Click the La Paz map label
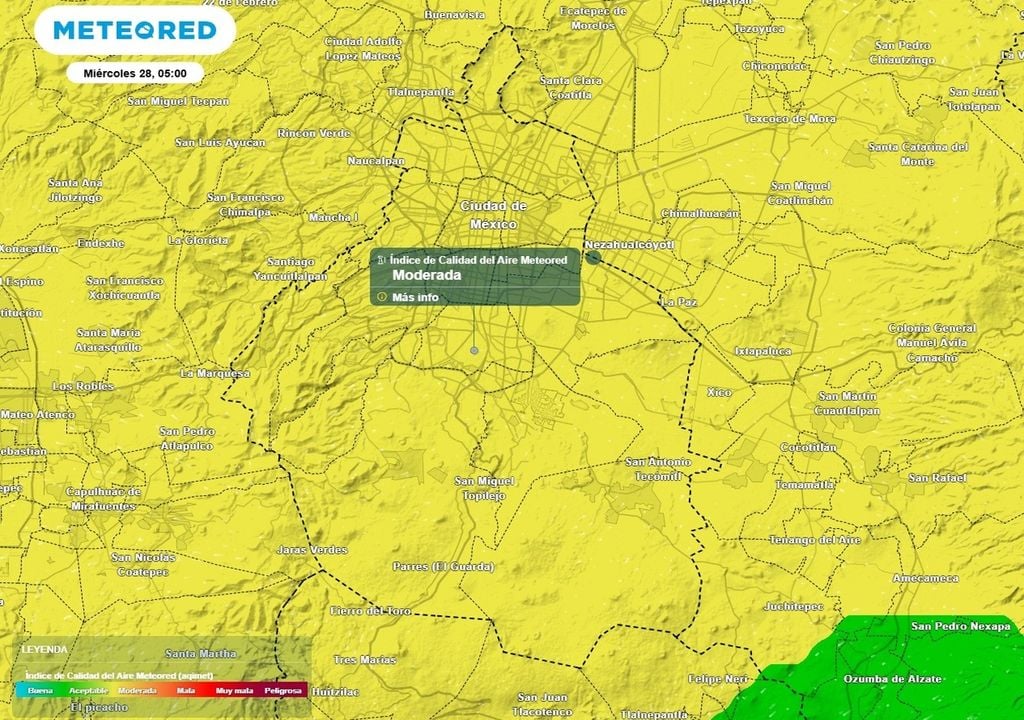Screen dimensions: 1024x720 coord(679,302)
